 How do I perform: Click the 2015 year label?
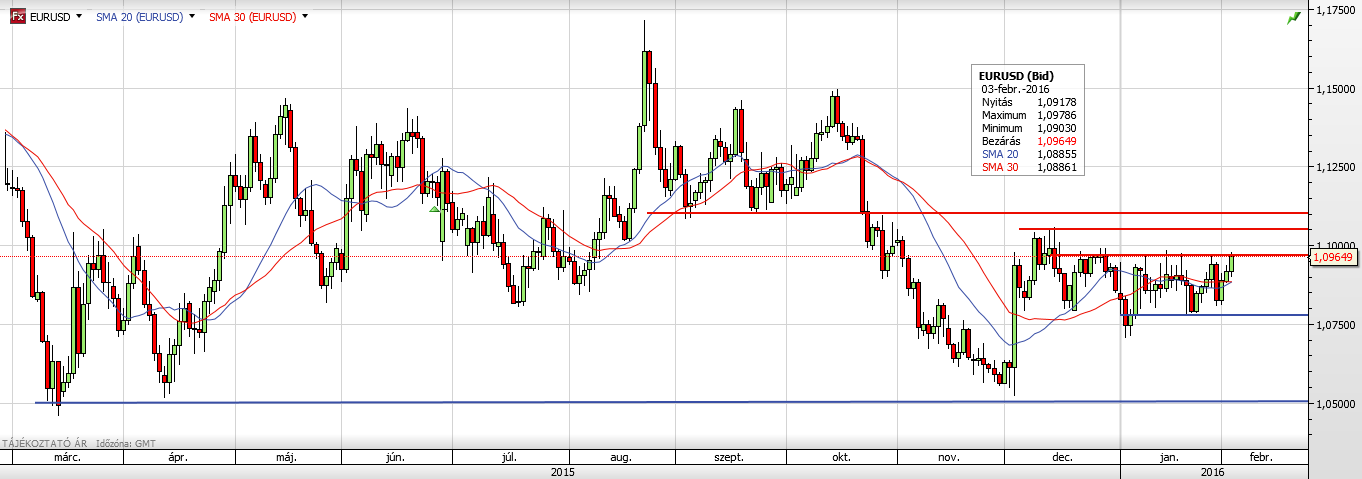563,471
